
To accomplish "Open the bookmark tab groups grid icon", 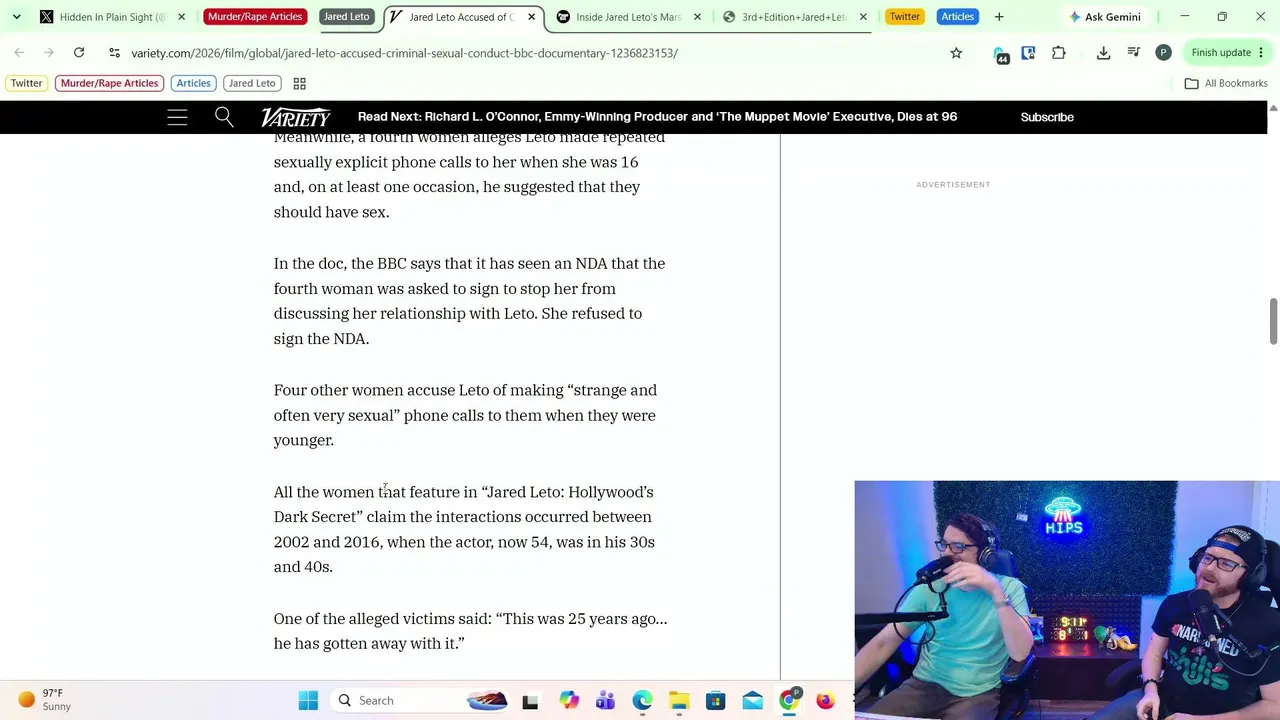I will [299, 84].
